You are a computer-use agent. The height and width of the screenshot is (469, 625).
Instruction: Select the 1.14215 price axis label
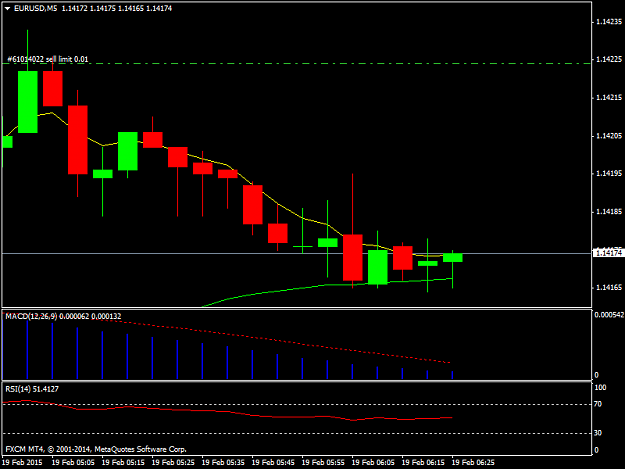pyautogui.click(x=609, y=98)
